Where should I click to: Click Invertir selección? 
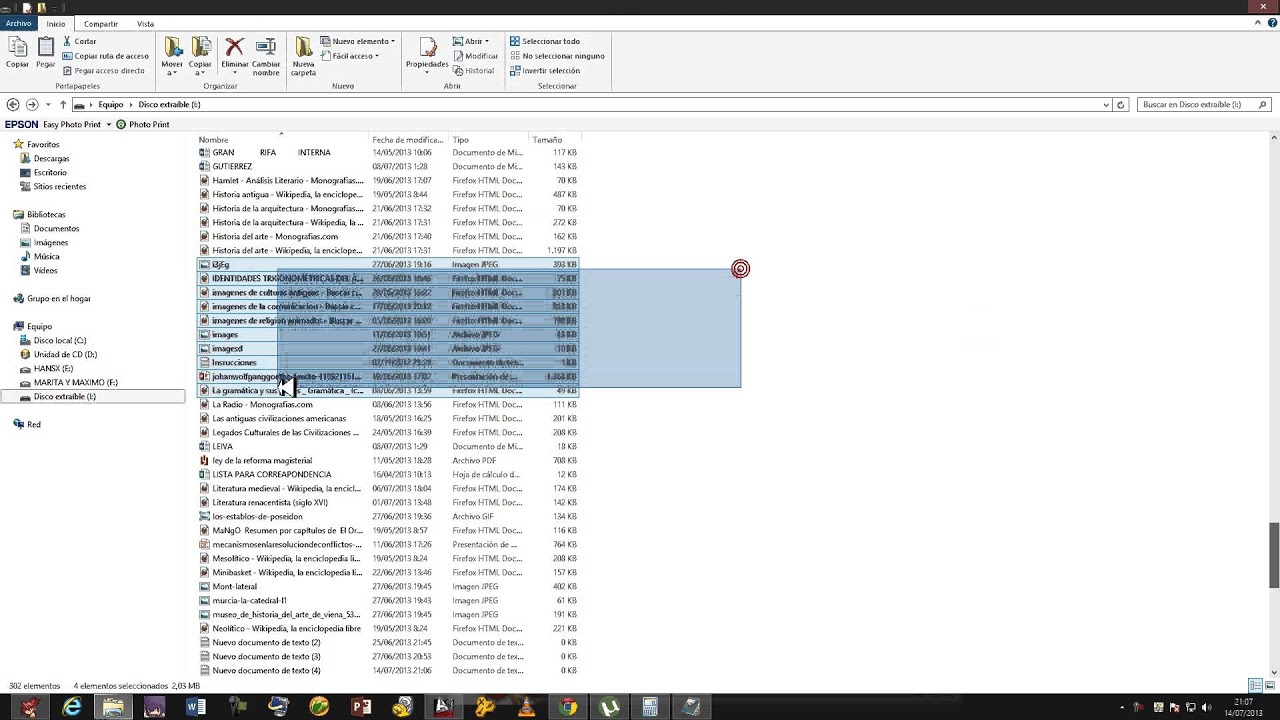coord(545,70)
